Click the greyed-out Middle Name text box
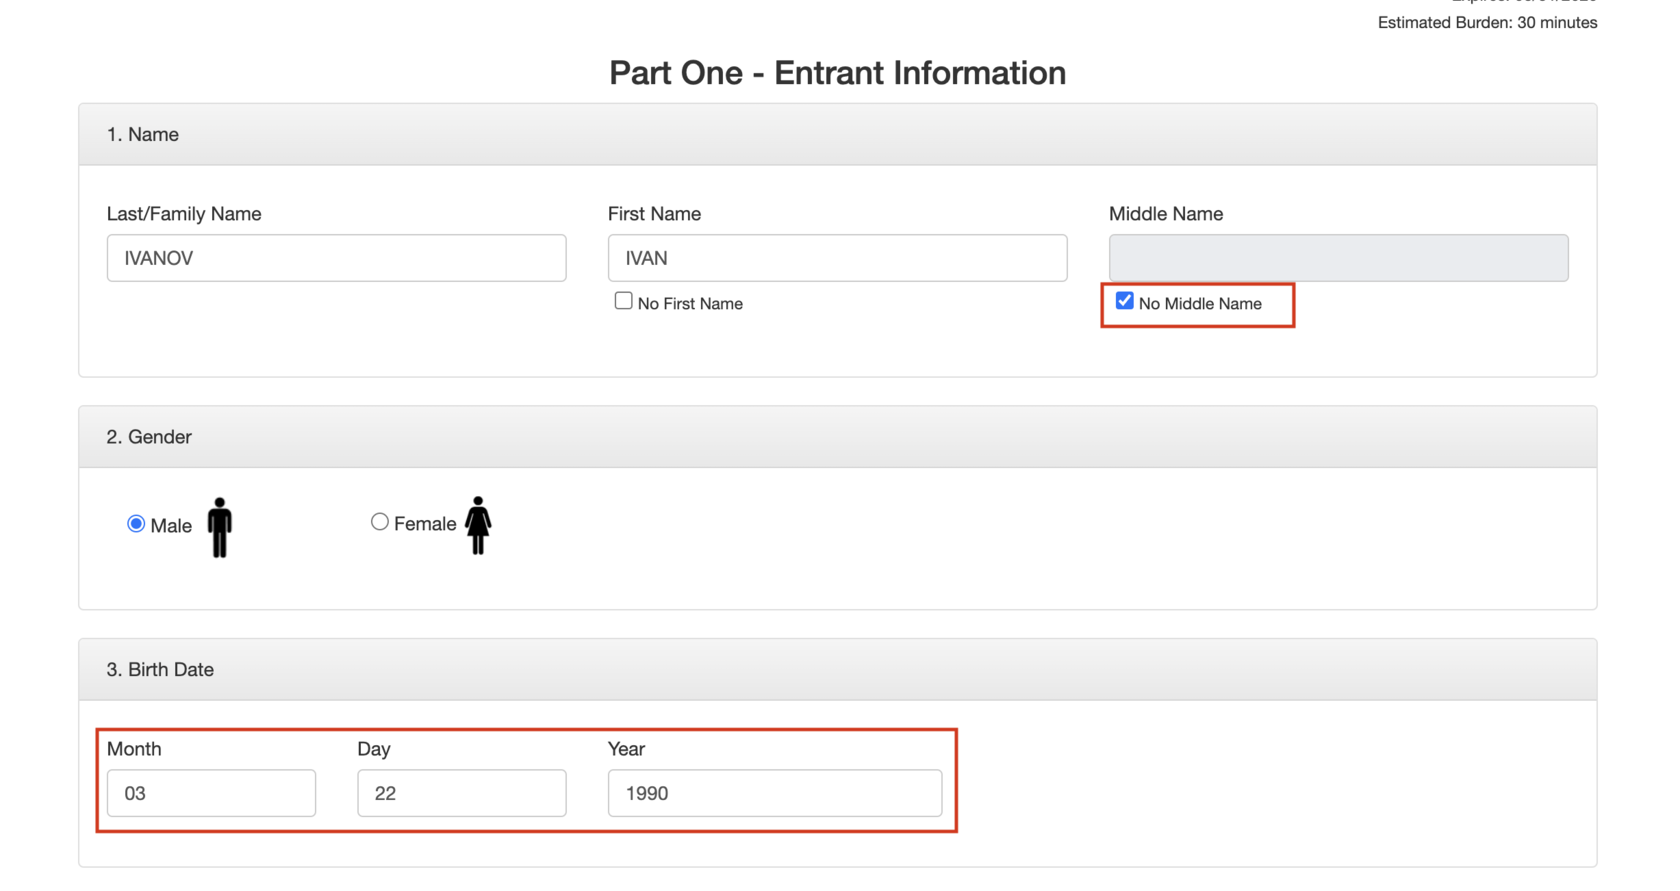1680x891 pixels. tap(1338, 258)
